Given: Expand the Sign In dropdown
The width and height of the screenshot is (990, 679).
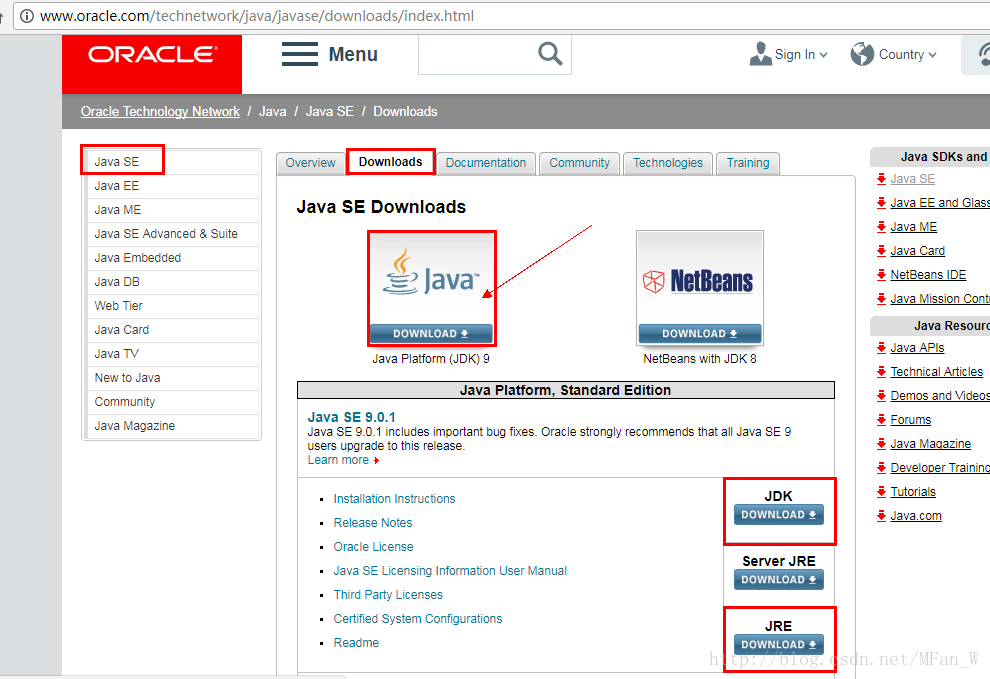Looking at the screenshot, I should pos(823,55).
